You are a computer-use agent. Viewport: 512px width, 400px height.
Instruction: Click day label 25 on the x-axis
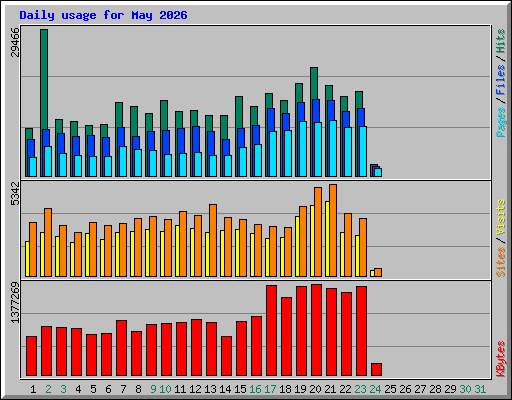tap(390, 389)
